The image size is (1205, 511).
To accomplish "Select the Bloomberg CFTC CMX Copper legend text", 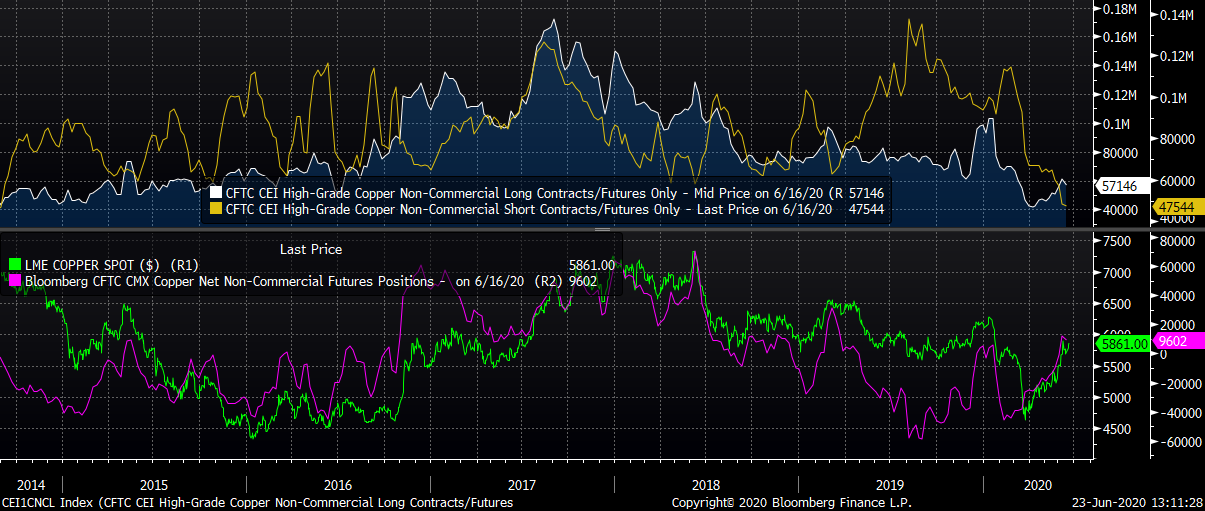I will (230, 282).
